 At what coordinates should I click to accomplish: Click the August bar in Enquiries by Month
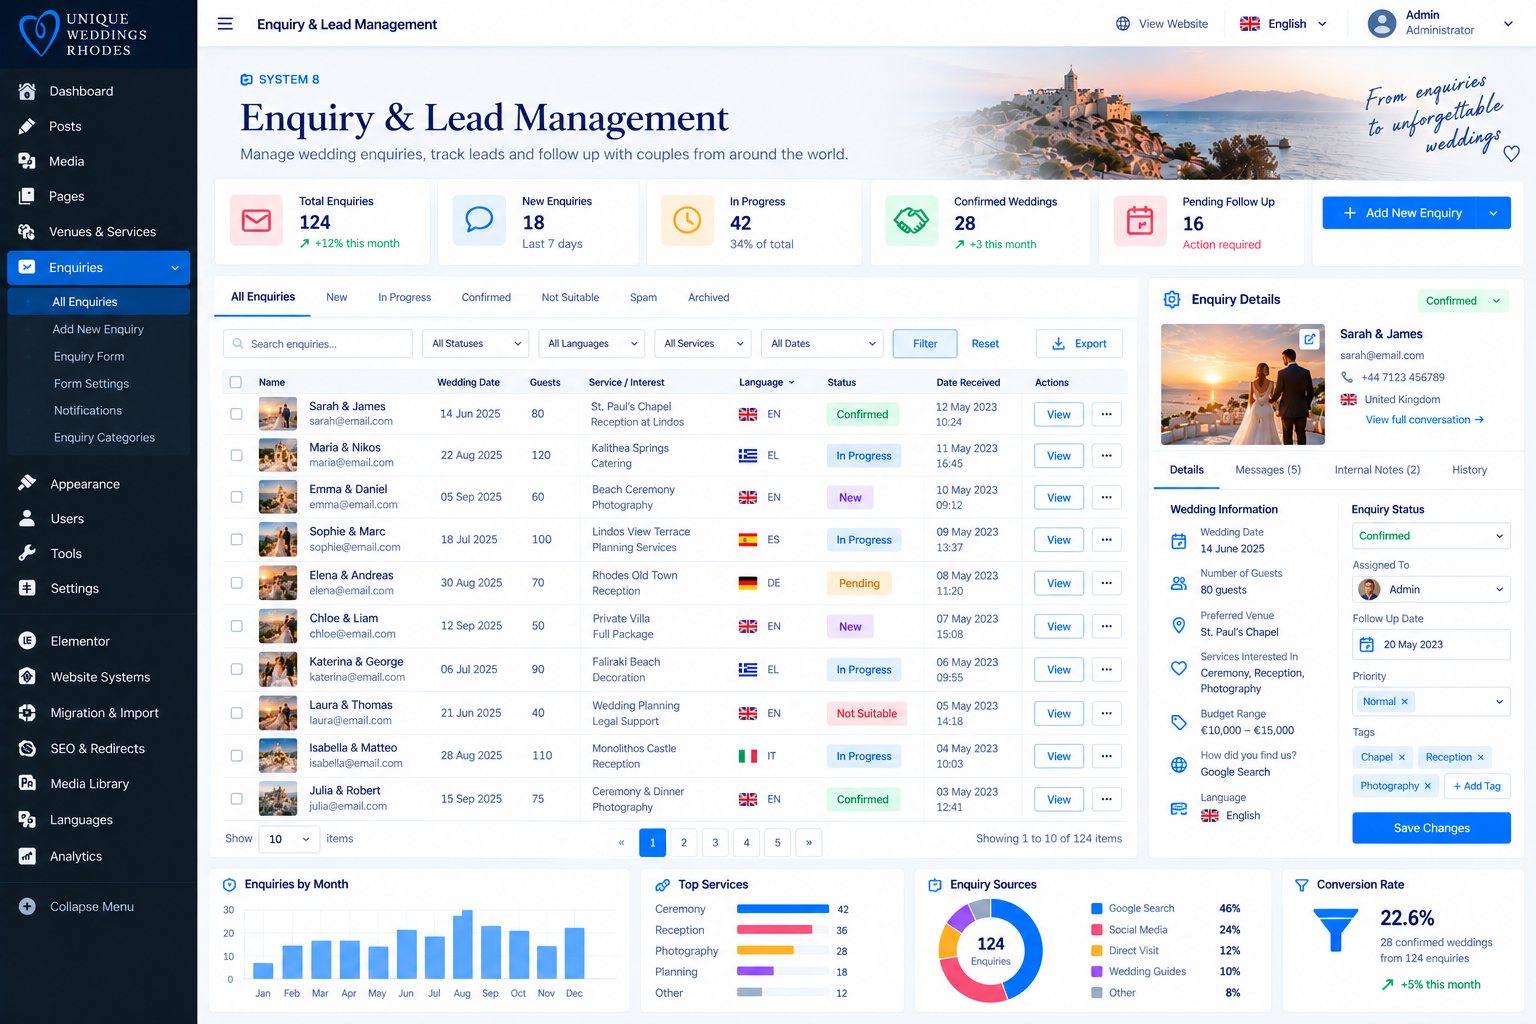[462, 944]
